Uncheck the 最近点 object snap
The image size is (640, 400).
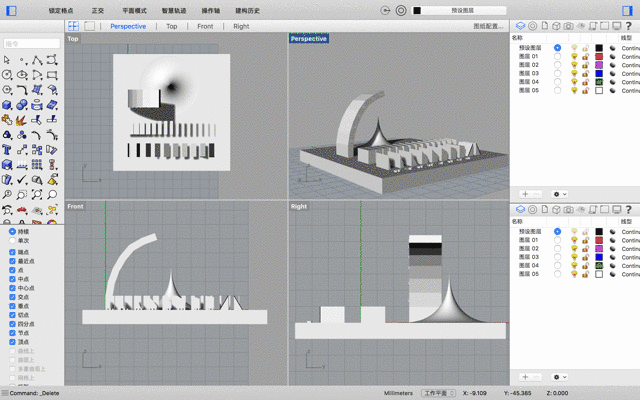(12, 261)
